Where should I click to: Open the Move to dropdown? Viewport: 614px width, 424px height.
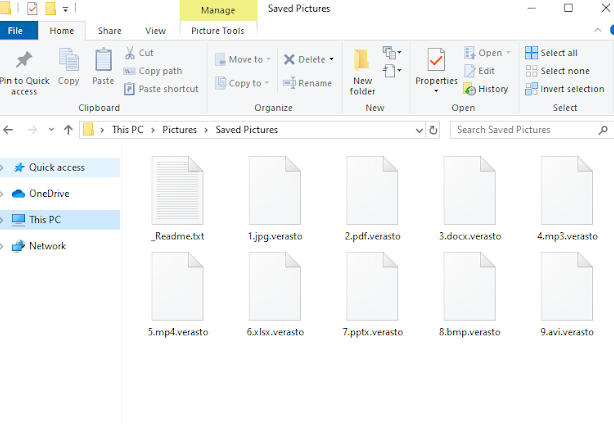241,59
